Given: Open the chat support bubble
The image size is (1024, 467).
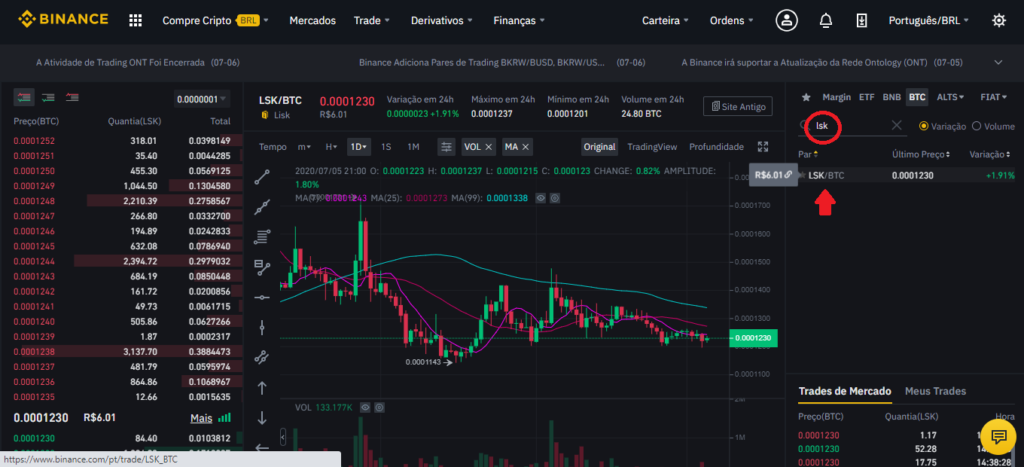Looking at the screenshot, I should tap(998, 436).
